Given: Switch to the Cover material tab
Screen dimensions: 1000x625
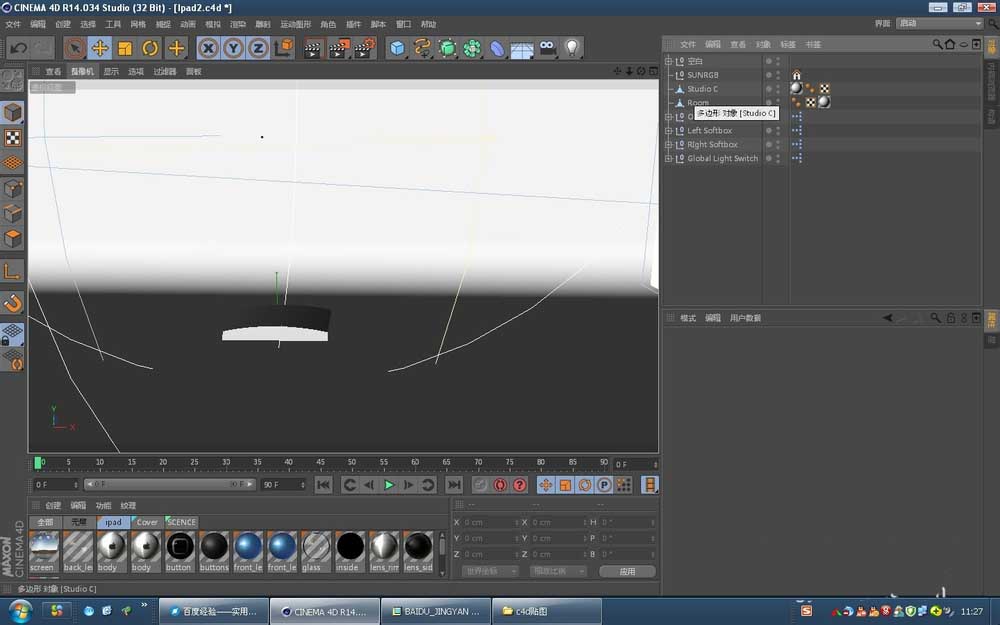Looking at the screenshot, I should pyautogui.click(x=146, y=521).
